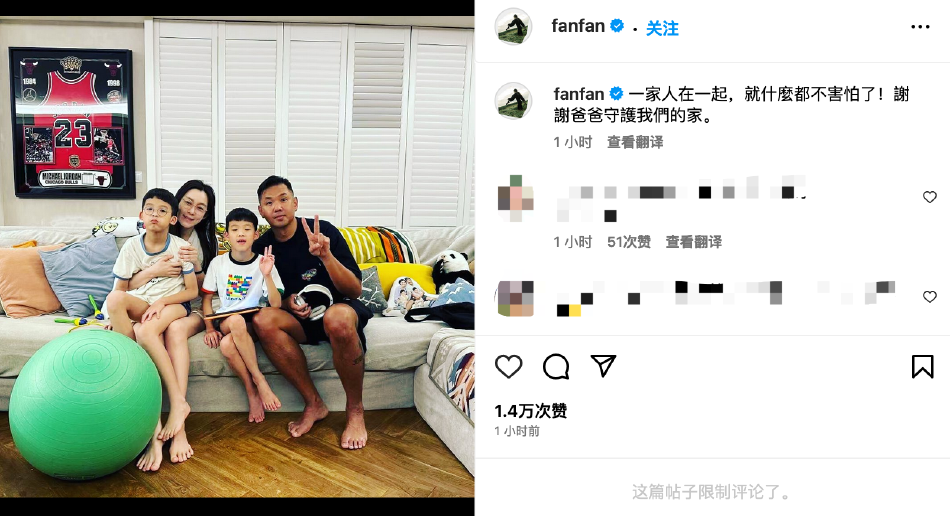The image size is (950, 516).
Task: Like the second comment with heart
Action: 929,296
